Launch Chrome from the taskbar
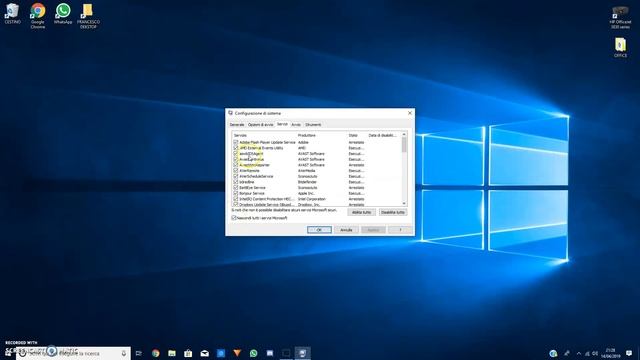This screenshot has width=640, height=360. 156,353
